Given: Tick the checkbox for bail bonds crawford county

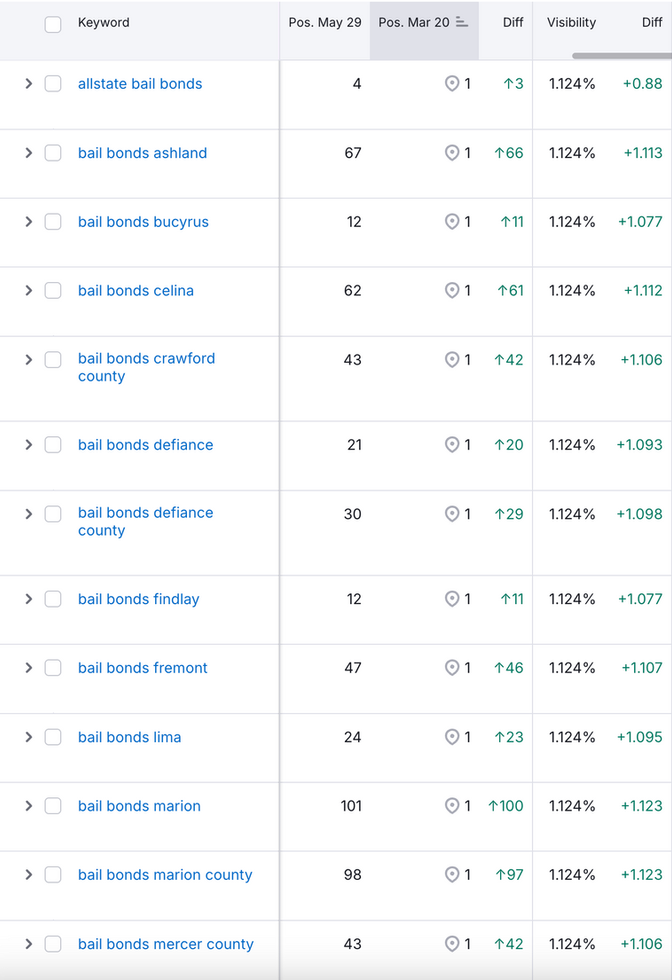Looking at the screenshot, I should 53,359.
